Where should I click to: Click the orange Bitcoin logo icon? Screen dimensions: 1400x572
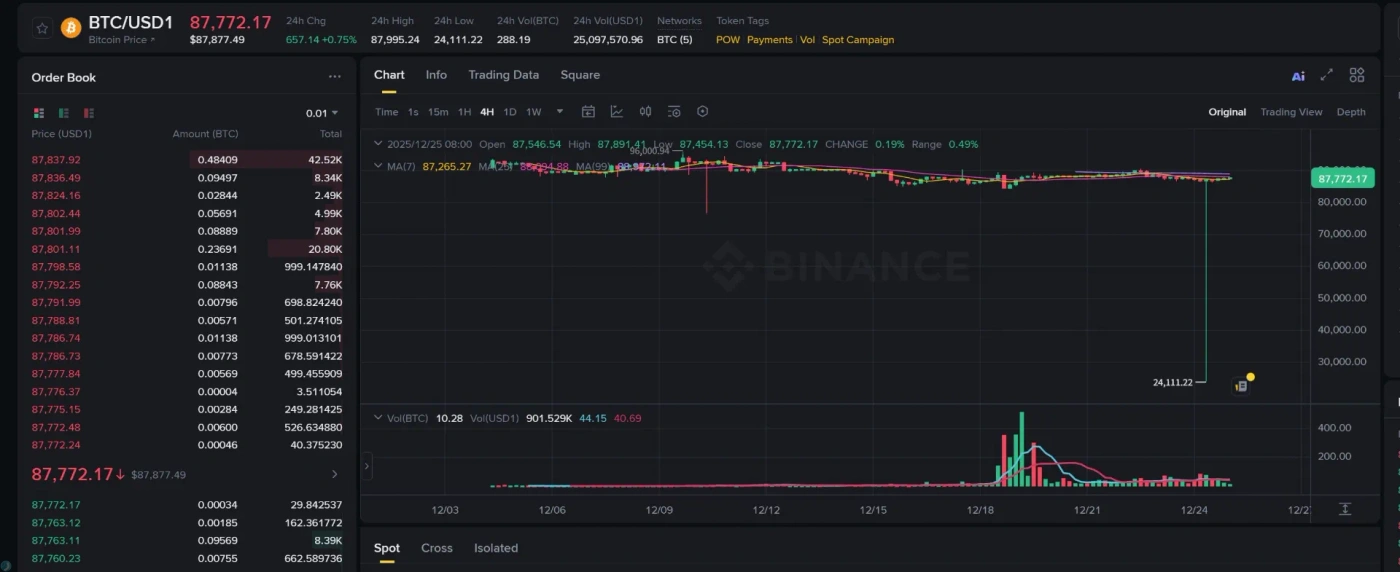[71, 28]
